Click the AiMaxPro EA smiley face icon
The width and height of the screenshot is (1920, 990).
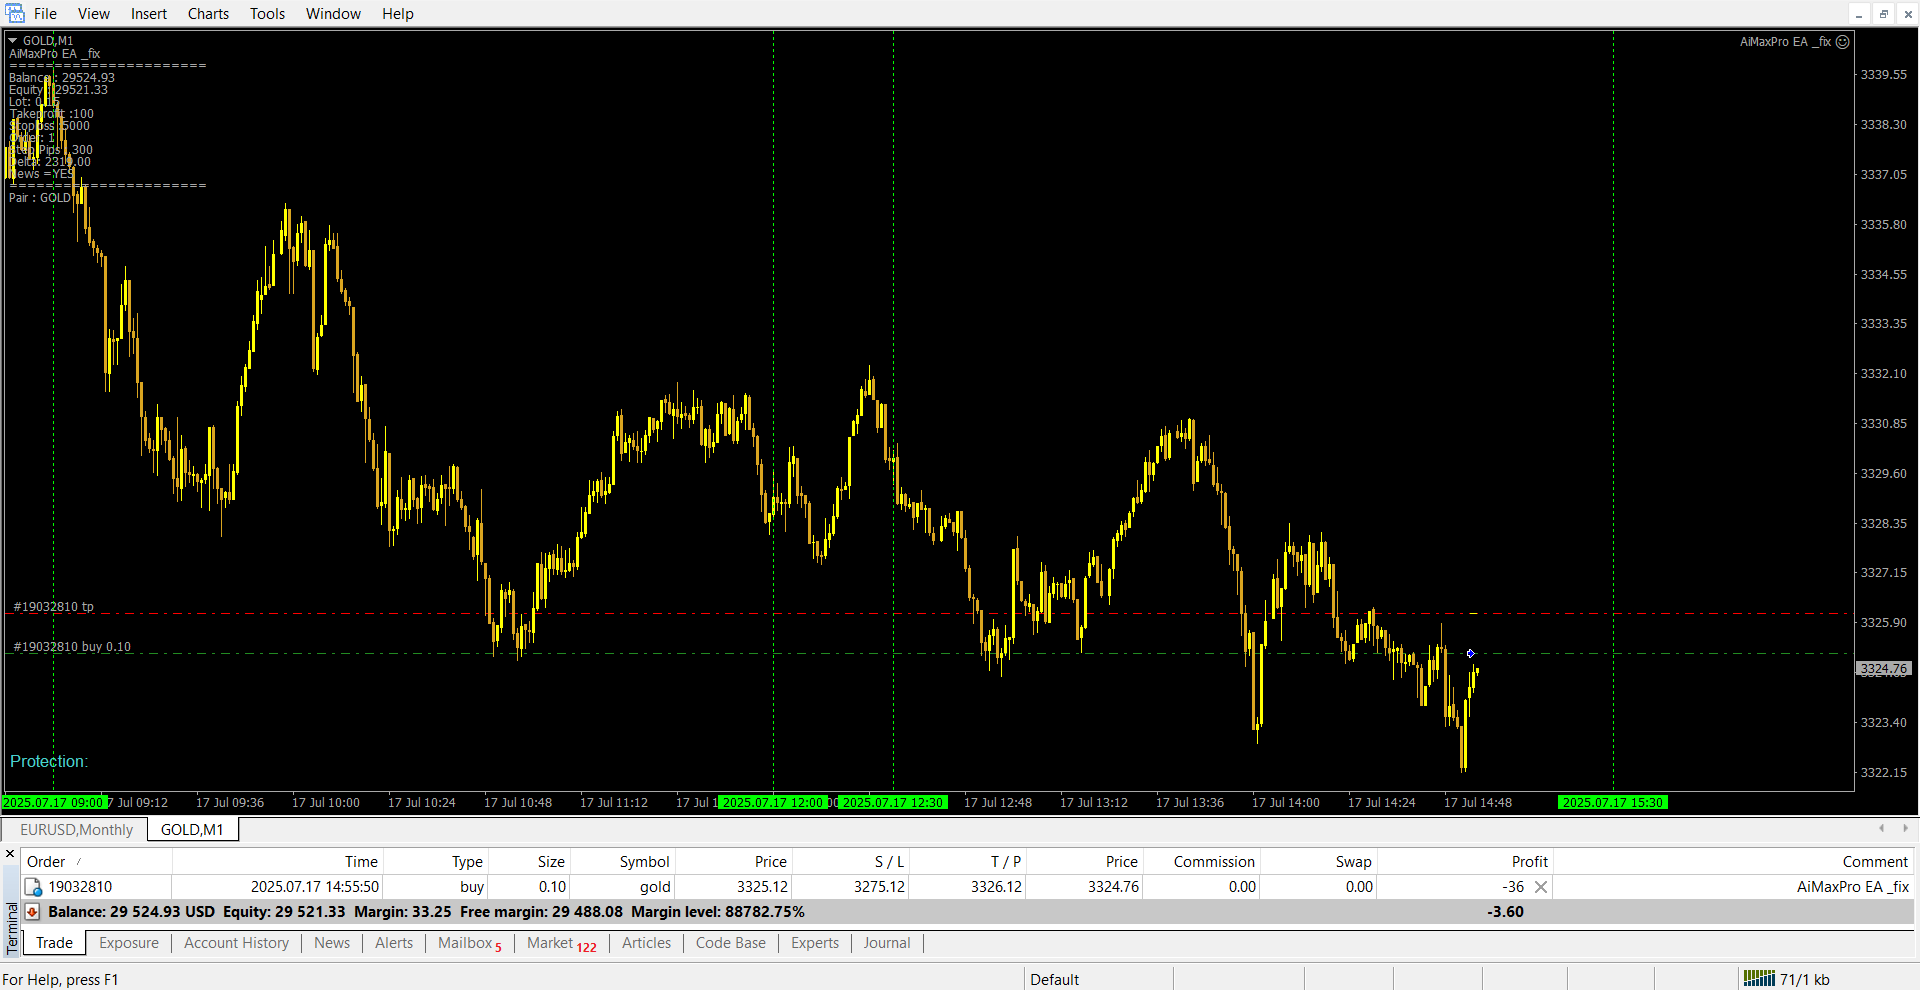pyautogui.click(x=1843, y=42)
